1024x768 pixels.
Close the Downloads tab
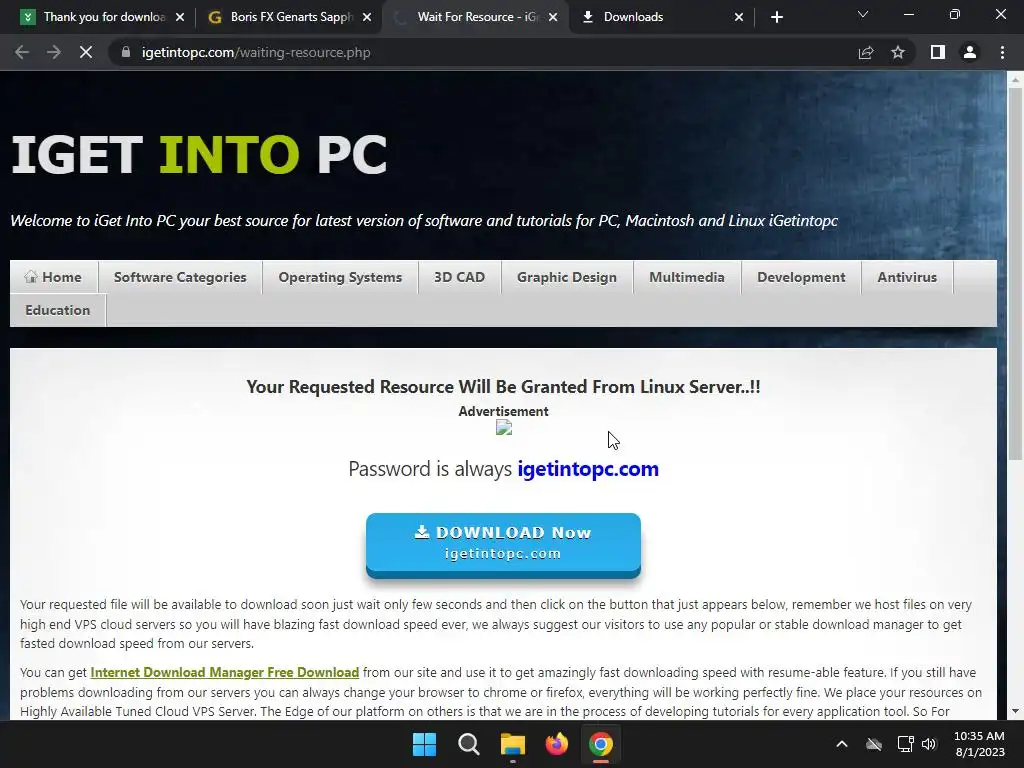[739, 17]
